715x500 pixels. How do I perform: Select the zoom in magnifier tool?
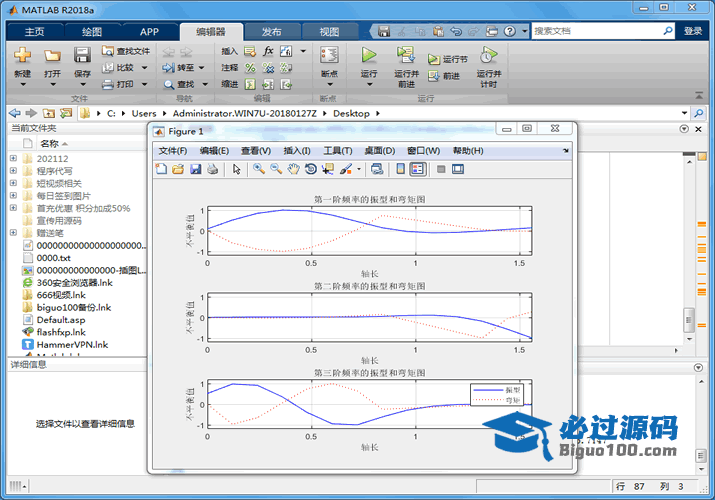click(259, 169)
